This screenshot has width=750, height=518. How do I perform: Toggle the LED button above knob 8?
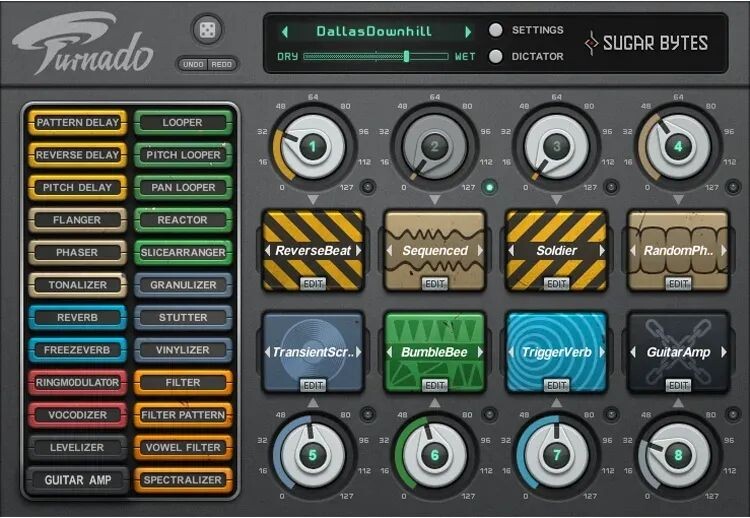click(x=733, y=414)
